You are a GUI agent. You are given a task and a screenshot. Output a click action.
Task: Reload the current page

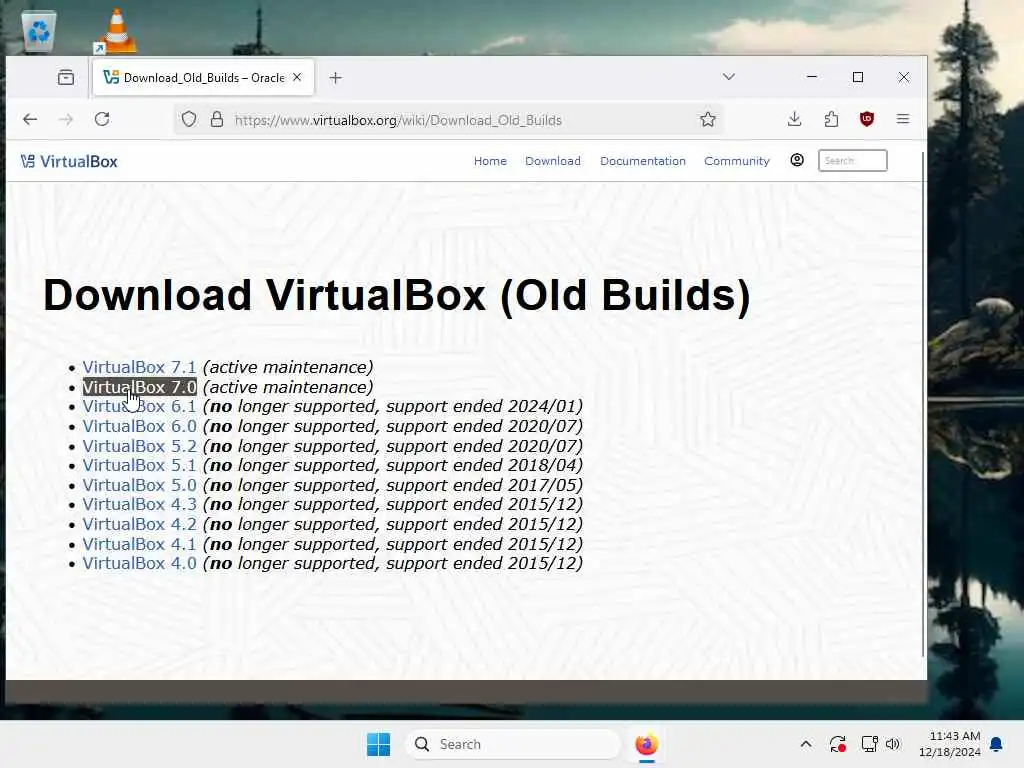point(102,120)
